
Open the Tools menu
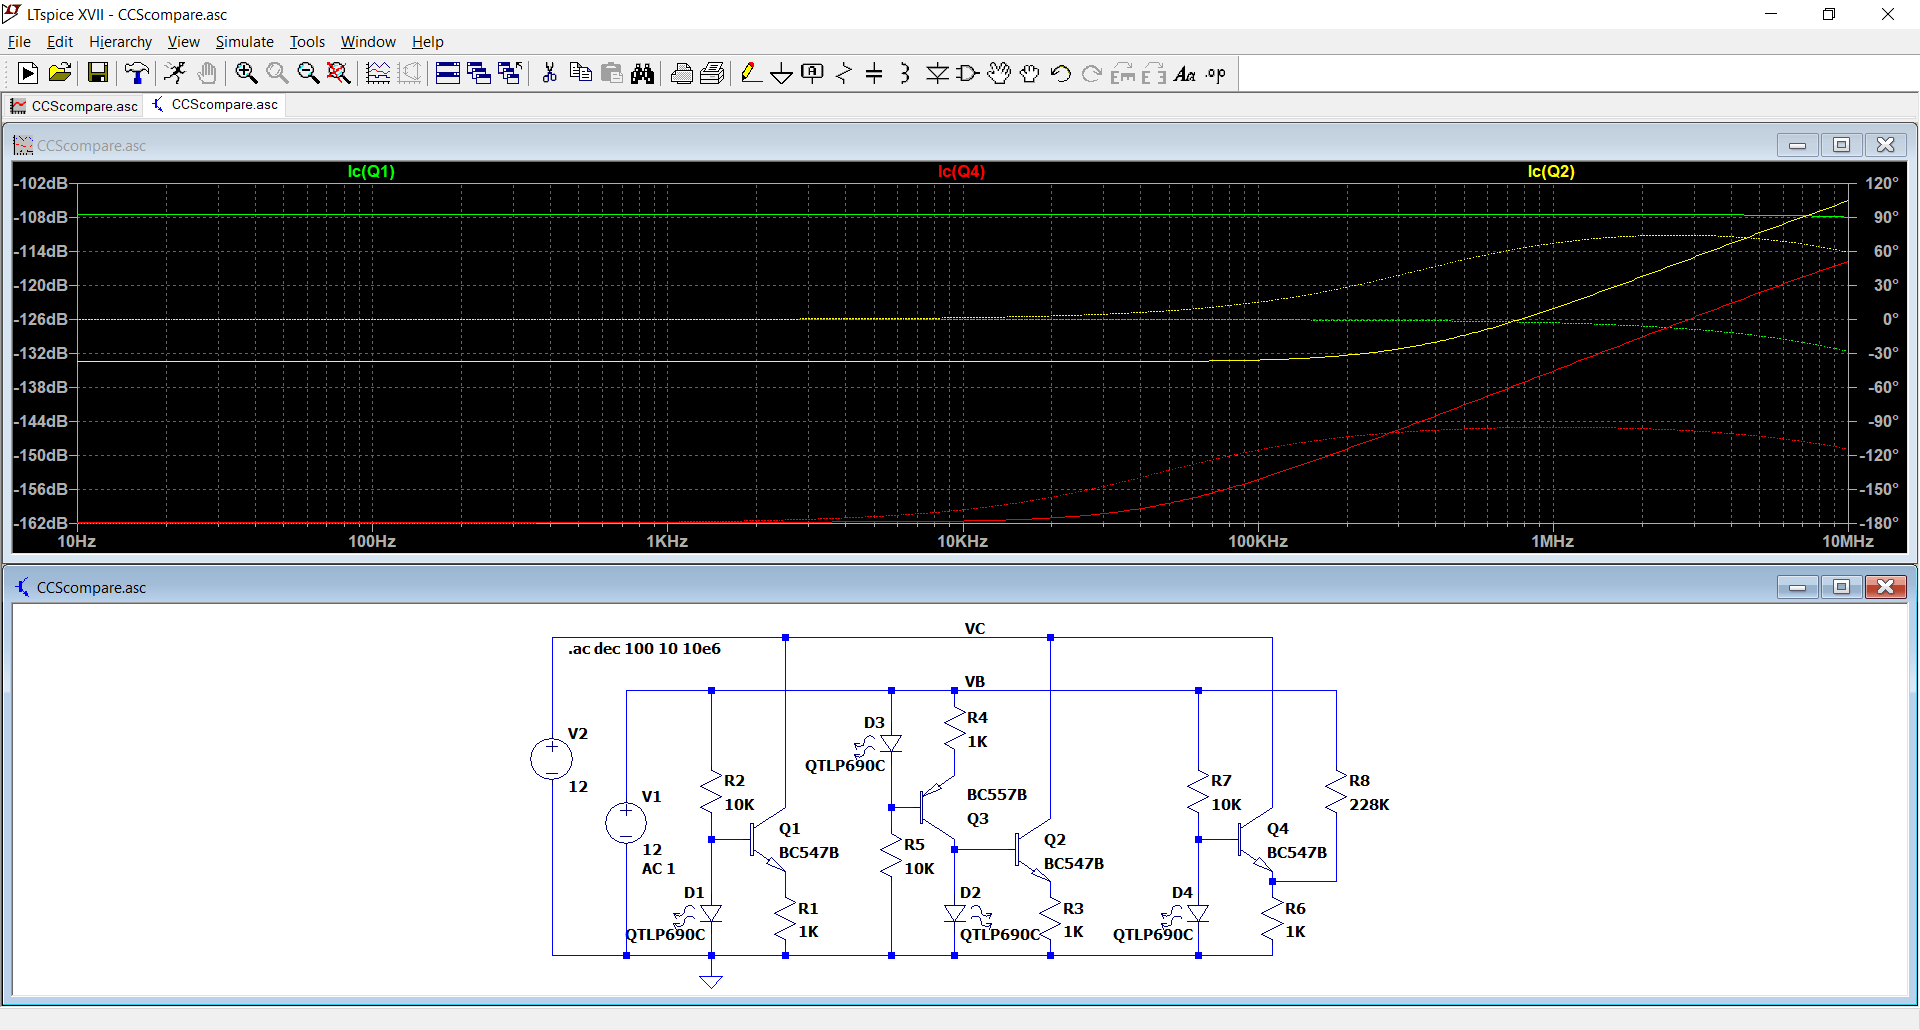[307, 41]
